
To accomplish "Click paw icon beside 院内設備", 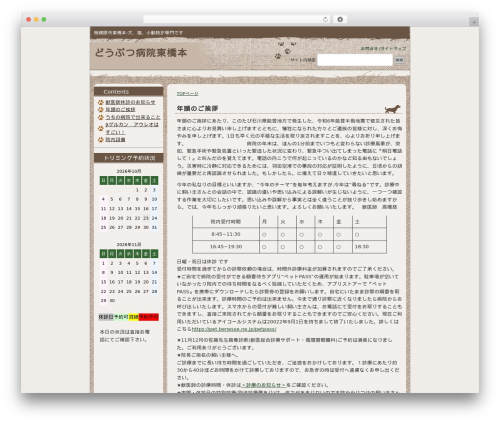I will tap(101, 140).
